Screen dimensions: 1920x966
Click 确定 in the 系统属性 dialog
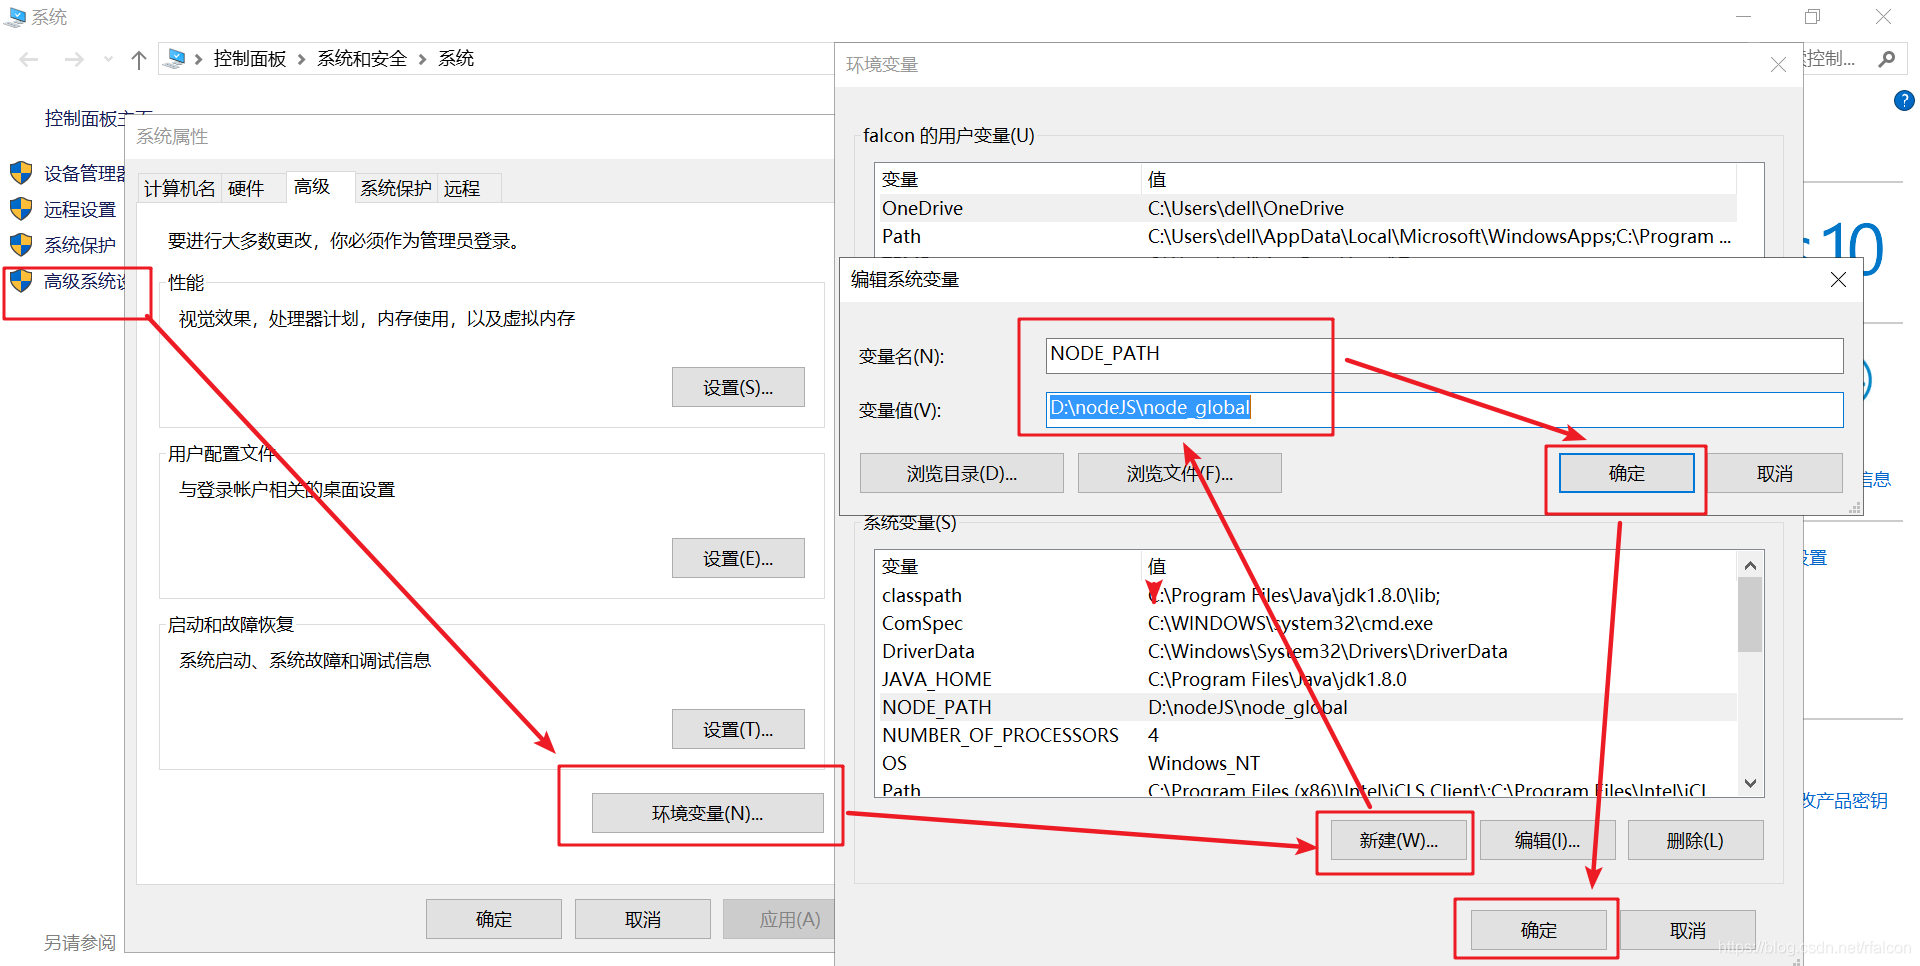[494, 919]
